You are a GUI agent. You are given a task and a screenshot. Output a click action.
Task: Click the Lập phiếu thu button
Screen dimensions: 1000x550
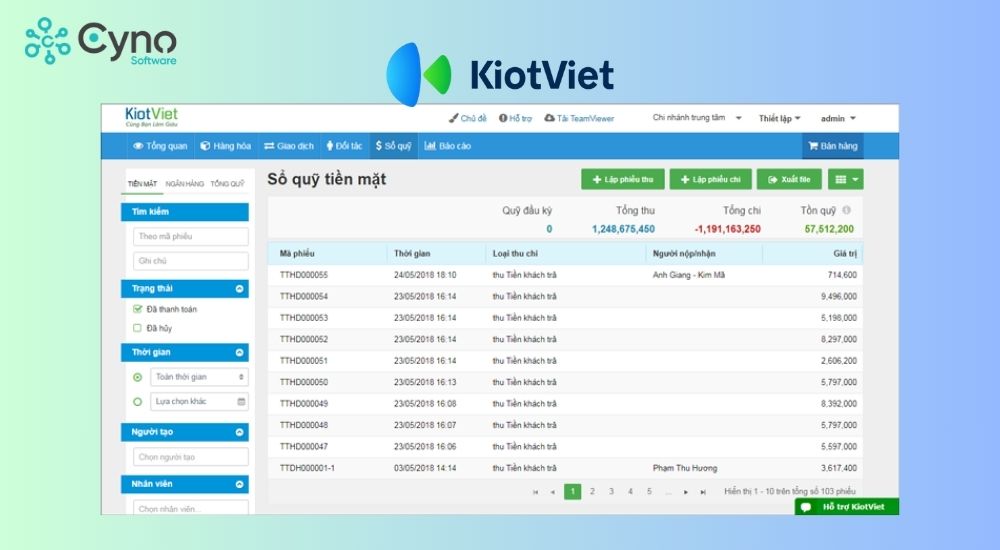(x=622, y=179)
